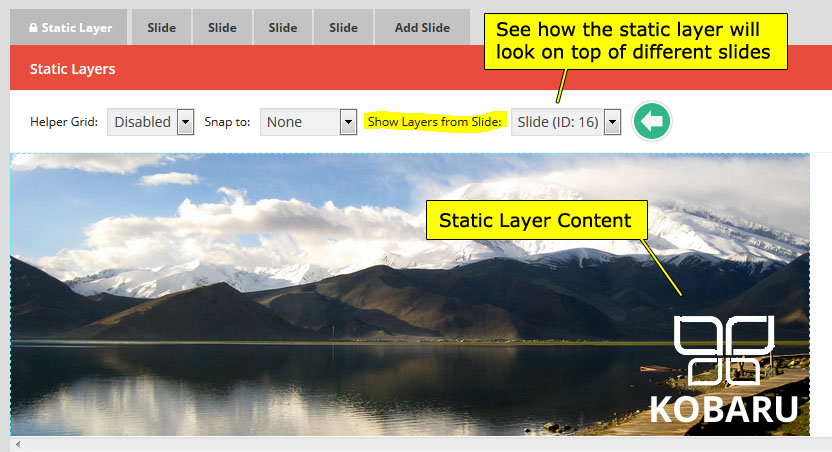Click the lock icon on Static Layer tab

click(32, 28)
